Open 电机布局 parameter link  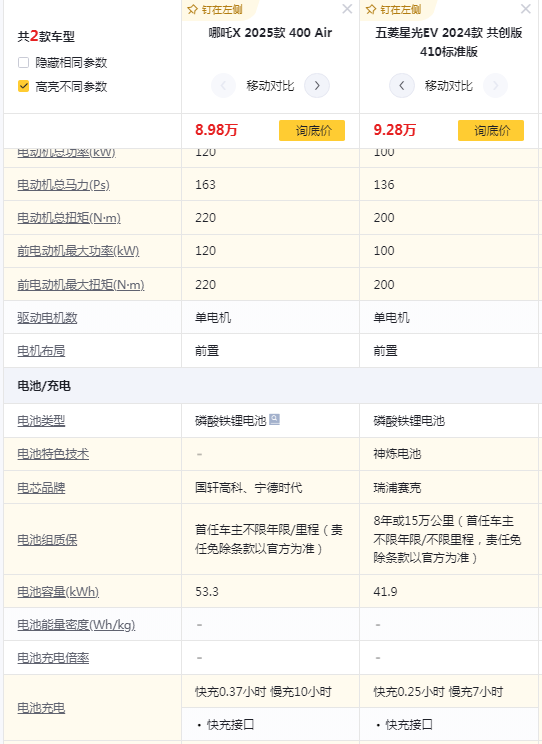[41, 351]
